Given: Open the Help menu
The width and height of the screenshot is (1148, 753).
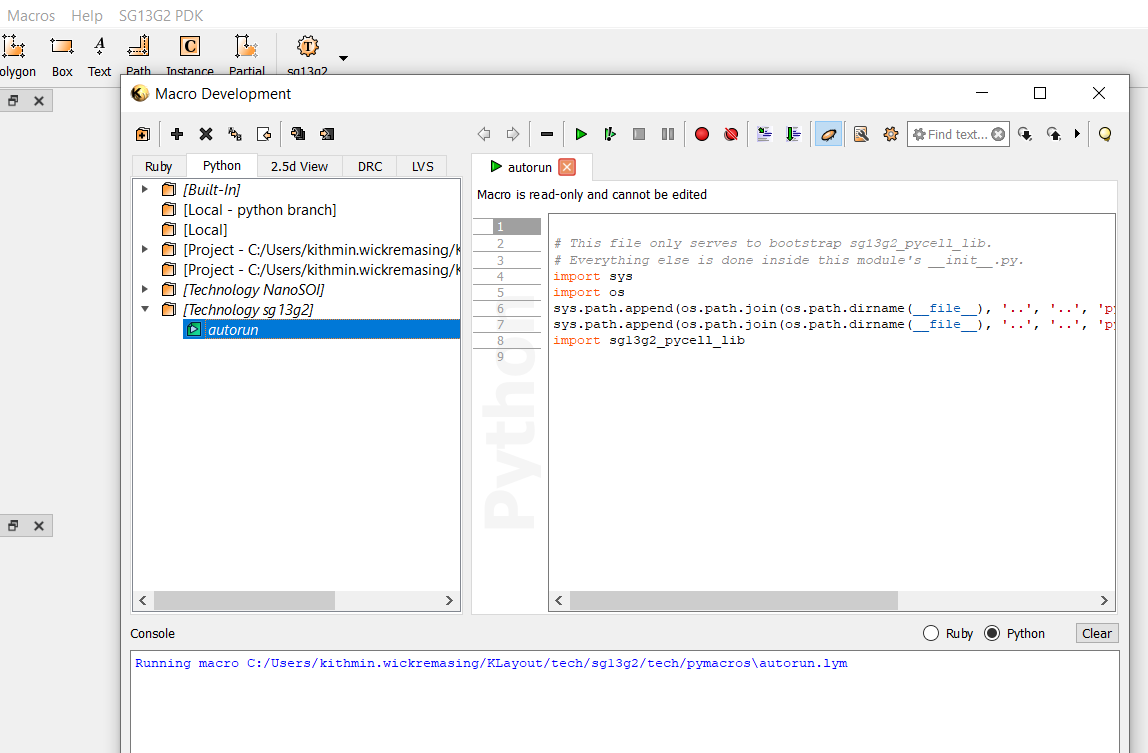Looking at the screenshot, I should coord(86,15).
